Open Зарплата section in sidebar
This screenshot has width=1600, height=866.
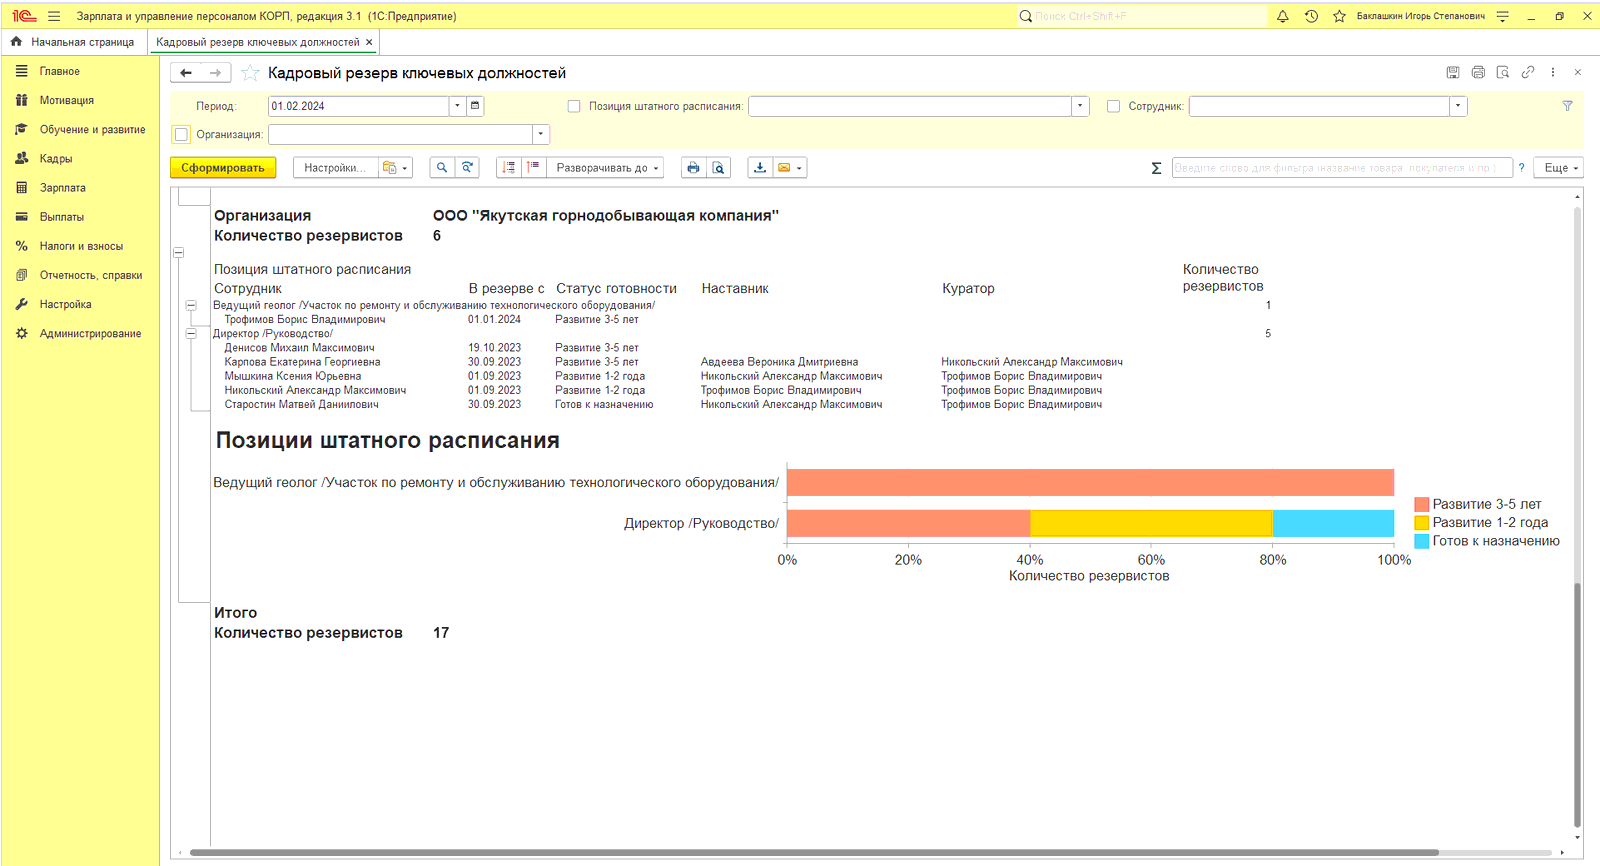pyautogui.click(x=62, y=188)
